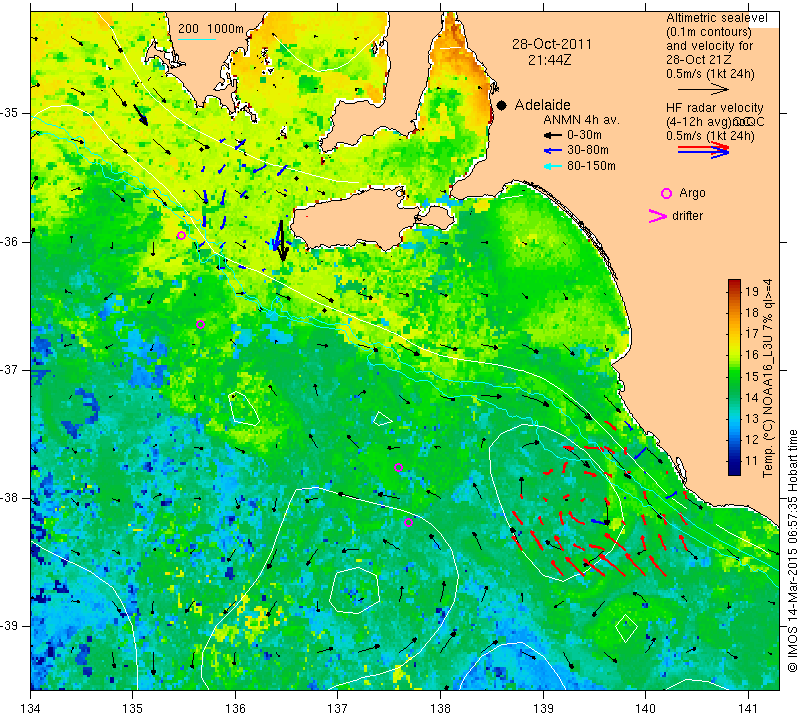800x720 pixels.
Task: Click the time text 21:44Z
Action: 549,60
